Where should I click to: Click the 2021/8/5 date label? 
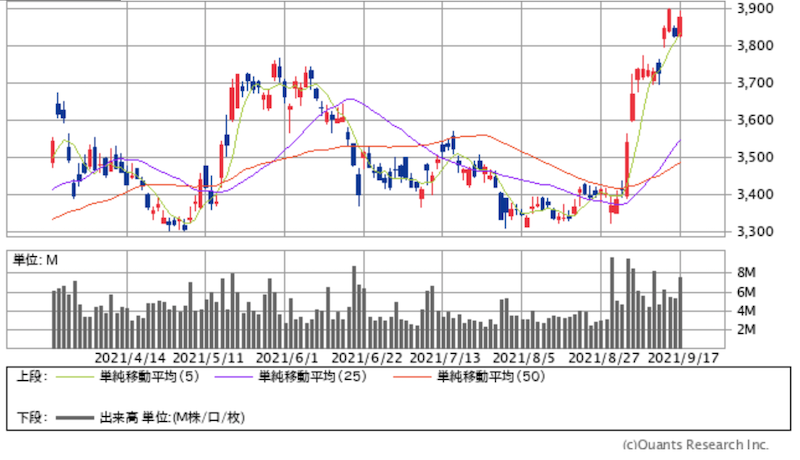click(x=523, y=358)
